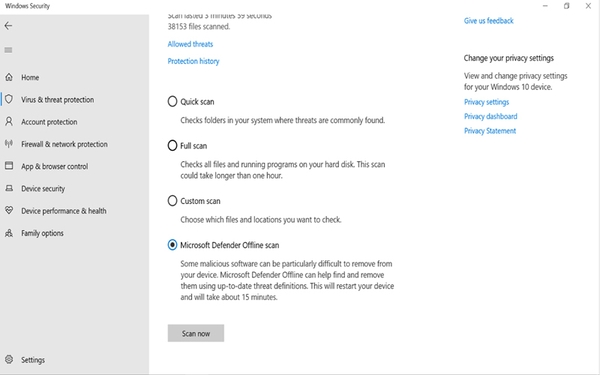This screenshot has height=375, width=600.
Task: Open the Allowed threats link
Action: pyautogui.click(x=190, y=44)
